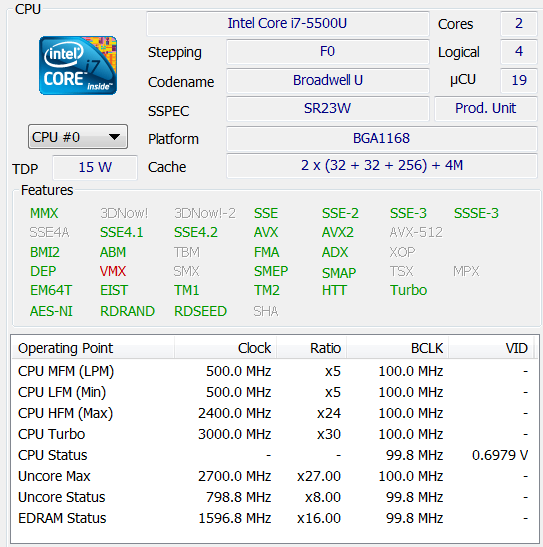
Task: Select the CPU Turbo row
Action: click(x=273, y=434)
